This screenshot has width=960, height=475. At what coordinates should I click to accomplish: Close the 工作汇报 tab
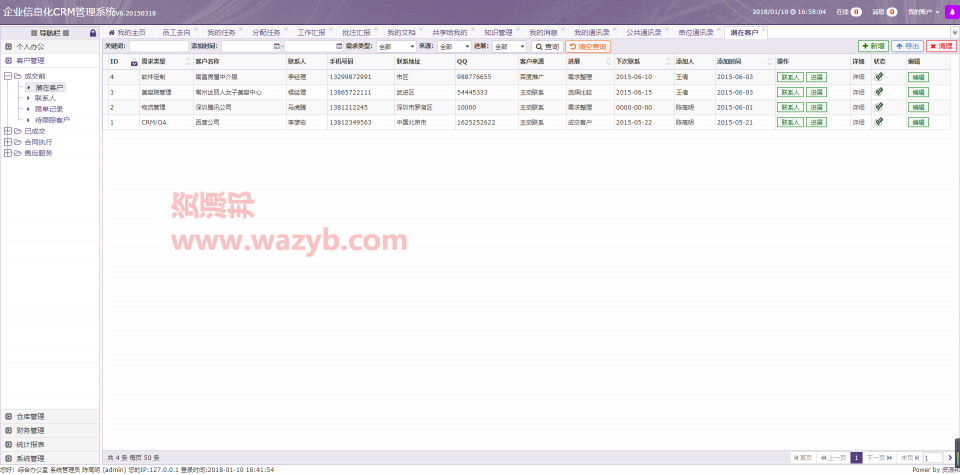click(331, 29)
